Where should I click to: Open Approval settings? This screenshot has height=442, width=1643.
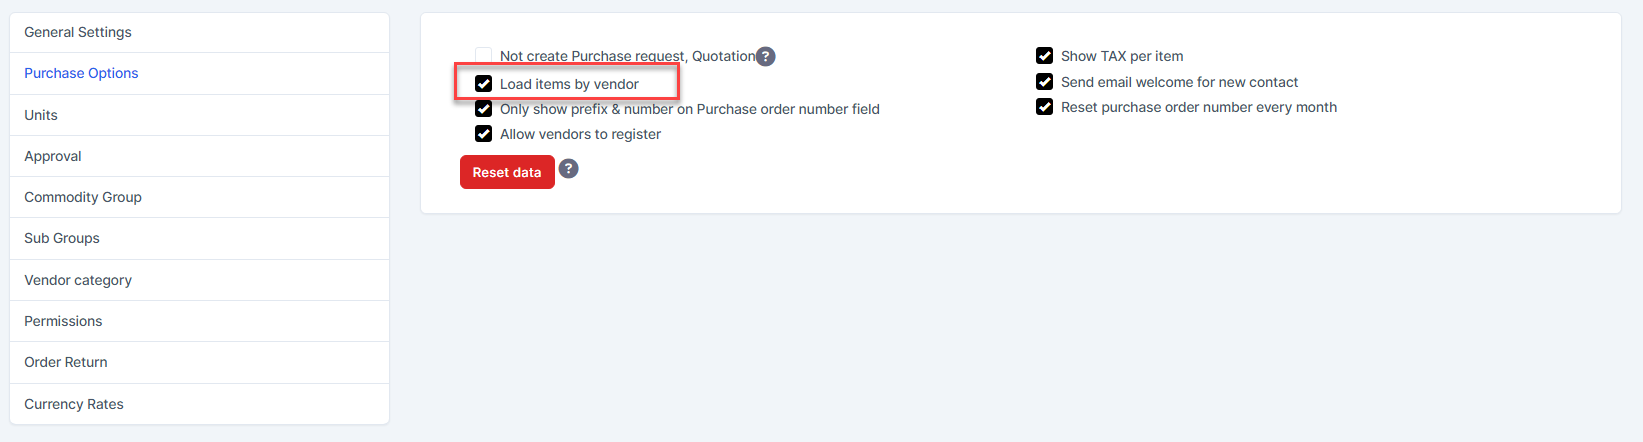(x=53, y=156)
